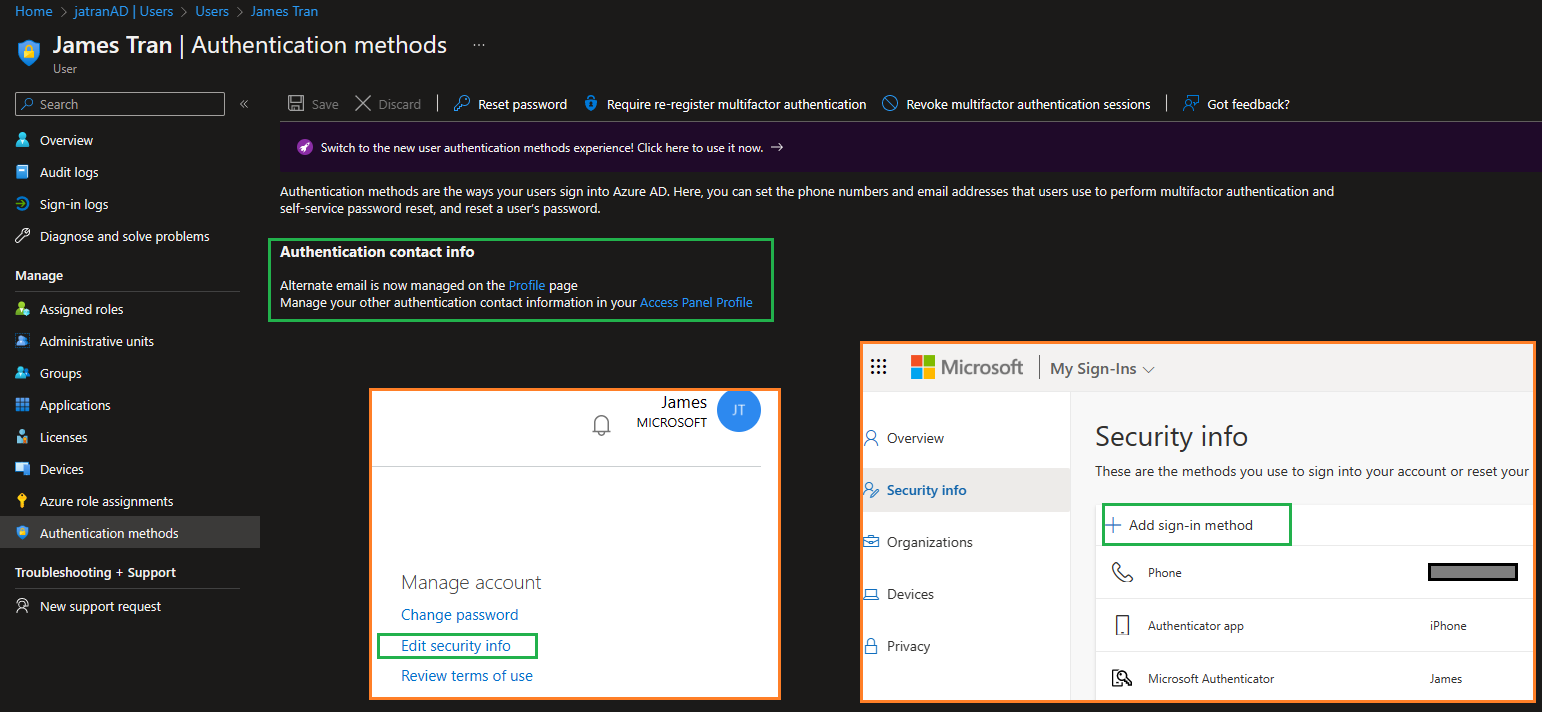Click Home in the breadcrumb
1542x712 pixels.
[x=34, y=11]
